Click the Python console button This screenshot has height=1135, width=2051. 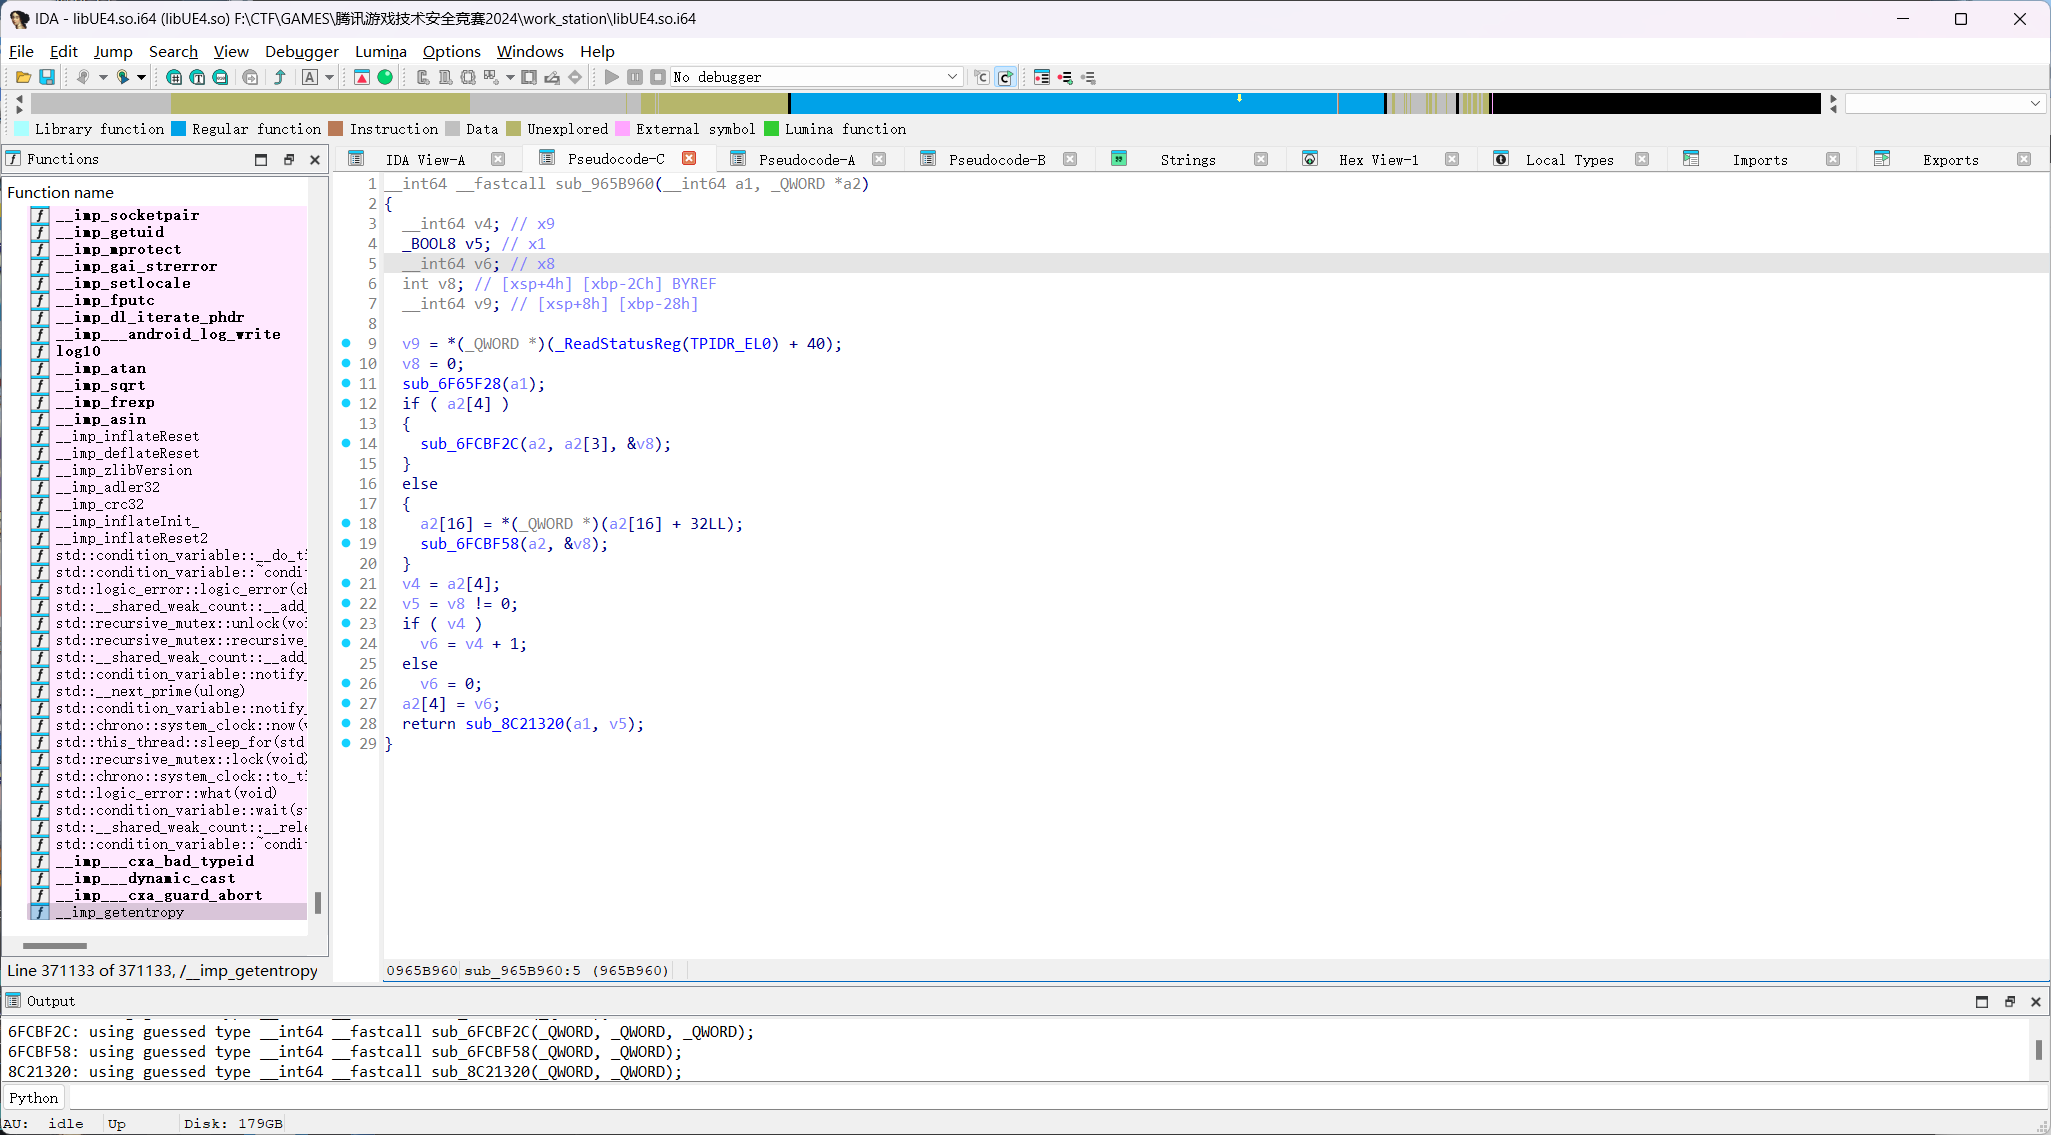pos(34,1097)
